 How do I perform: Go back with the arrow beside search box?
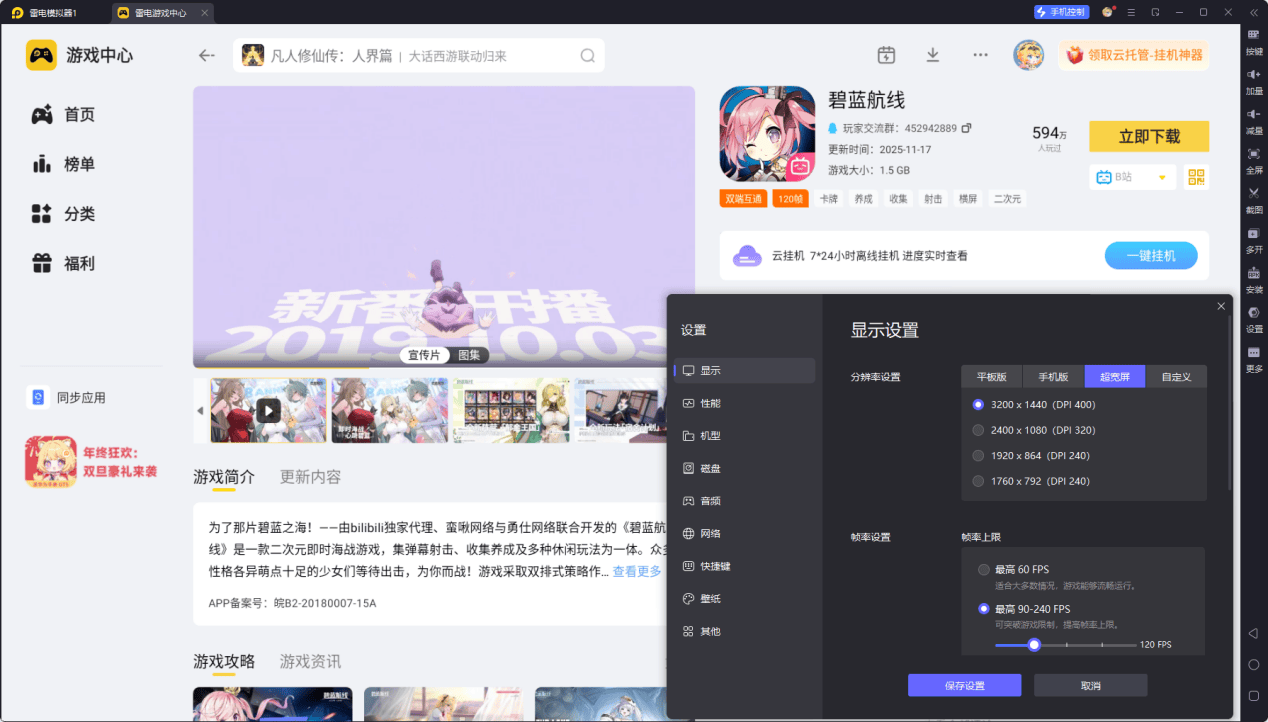[207, 56]
